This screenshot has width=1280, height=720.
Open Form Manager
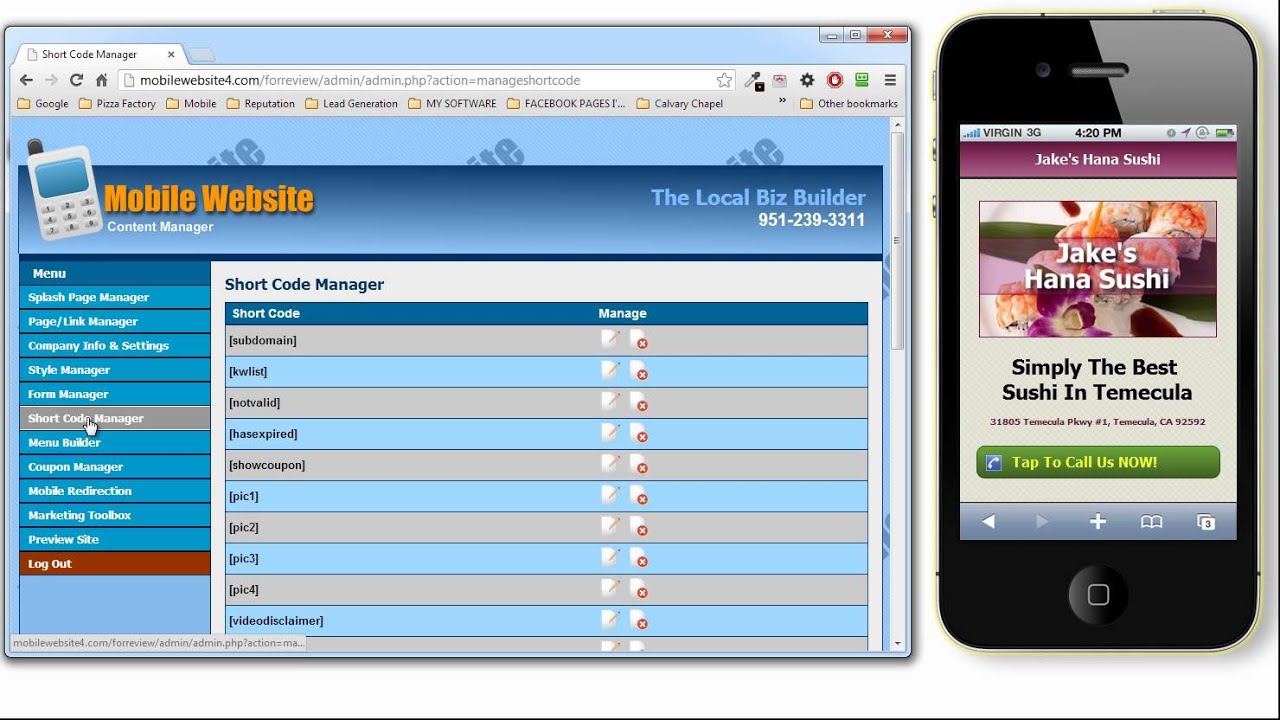click(115, 394)
